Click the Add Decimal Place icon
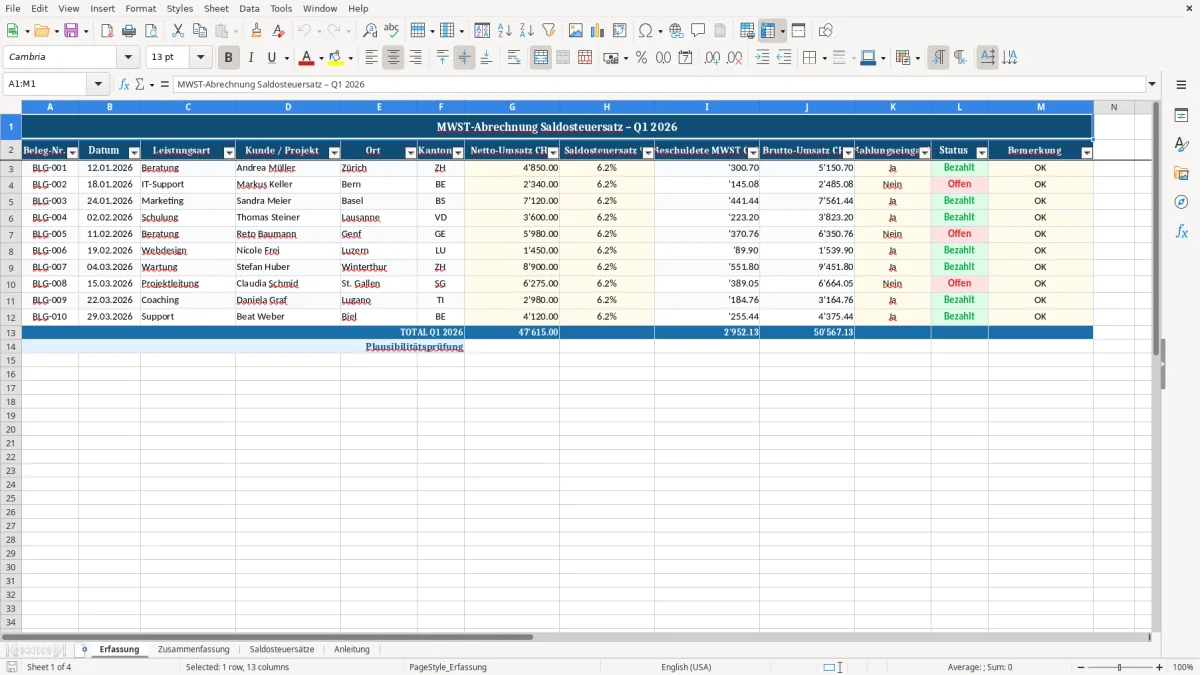Image resolution: width=1200 pixels, height=675 pixels. coord(712,58)
